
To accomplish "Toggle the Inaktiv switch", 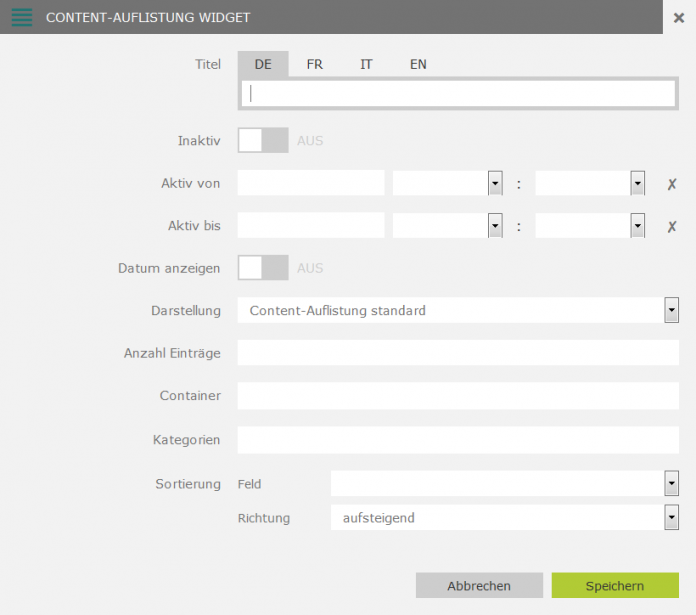I will (x=263, y=141).
